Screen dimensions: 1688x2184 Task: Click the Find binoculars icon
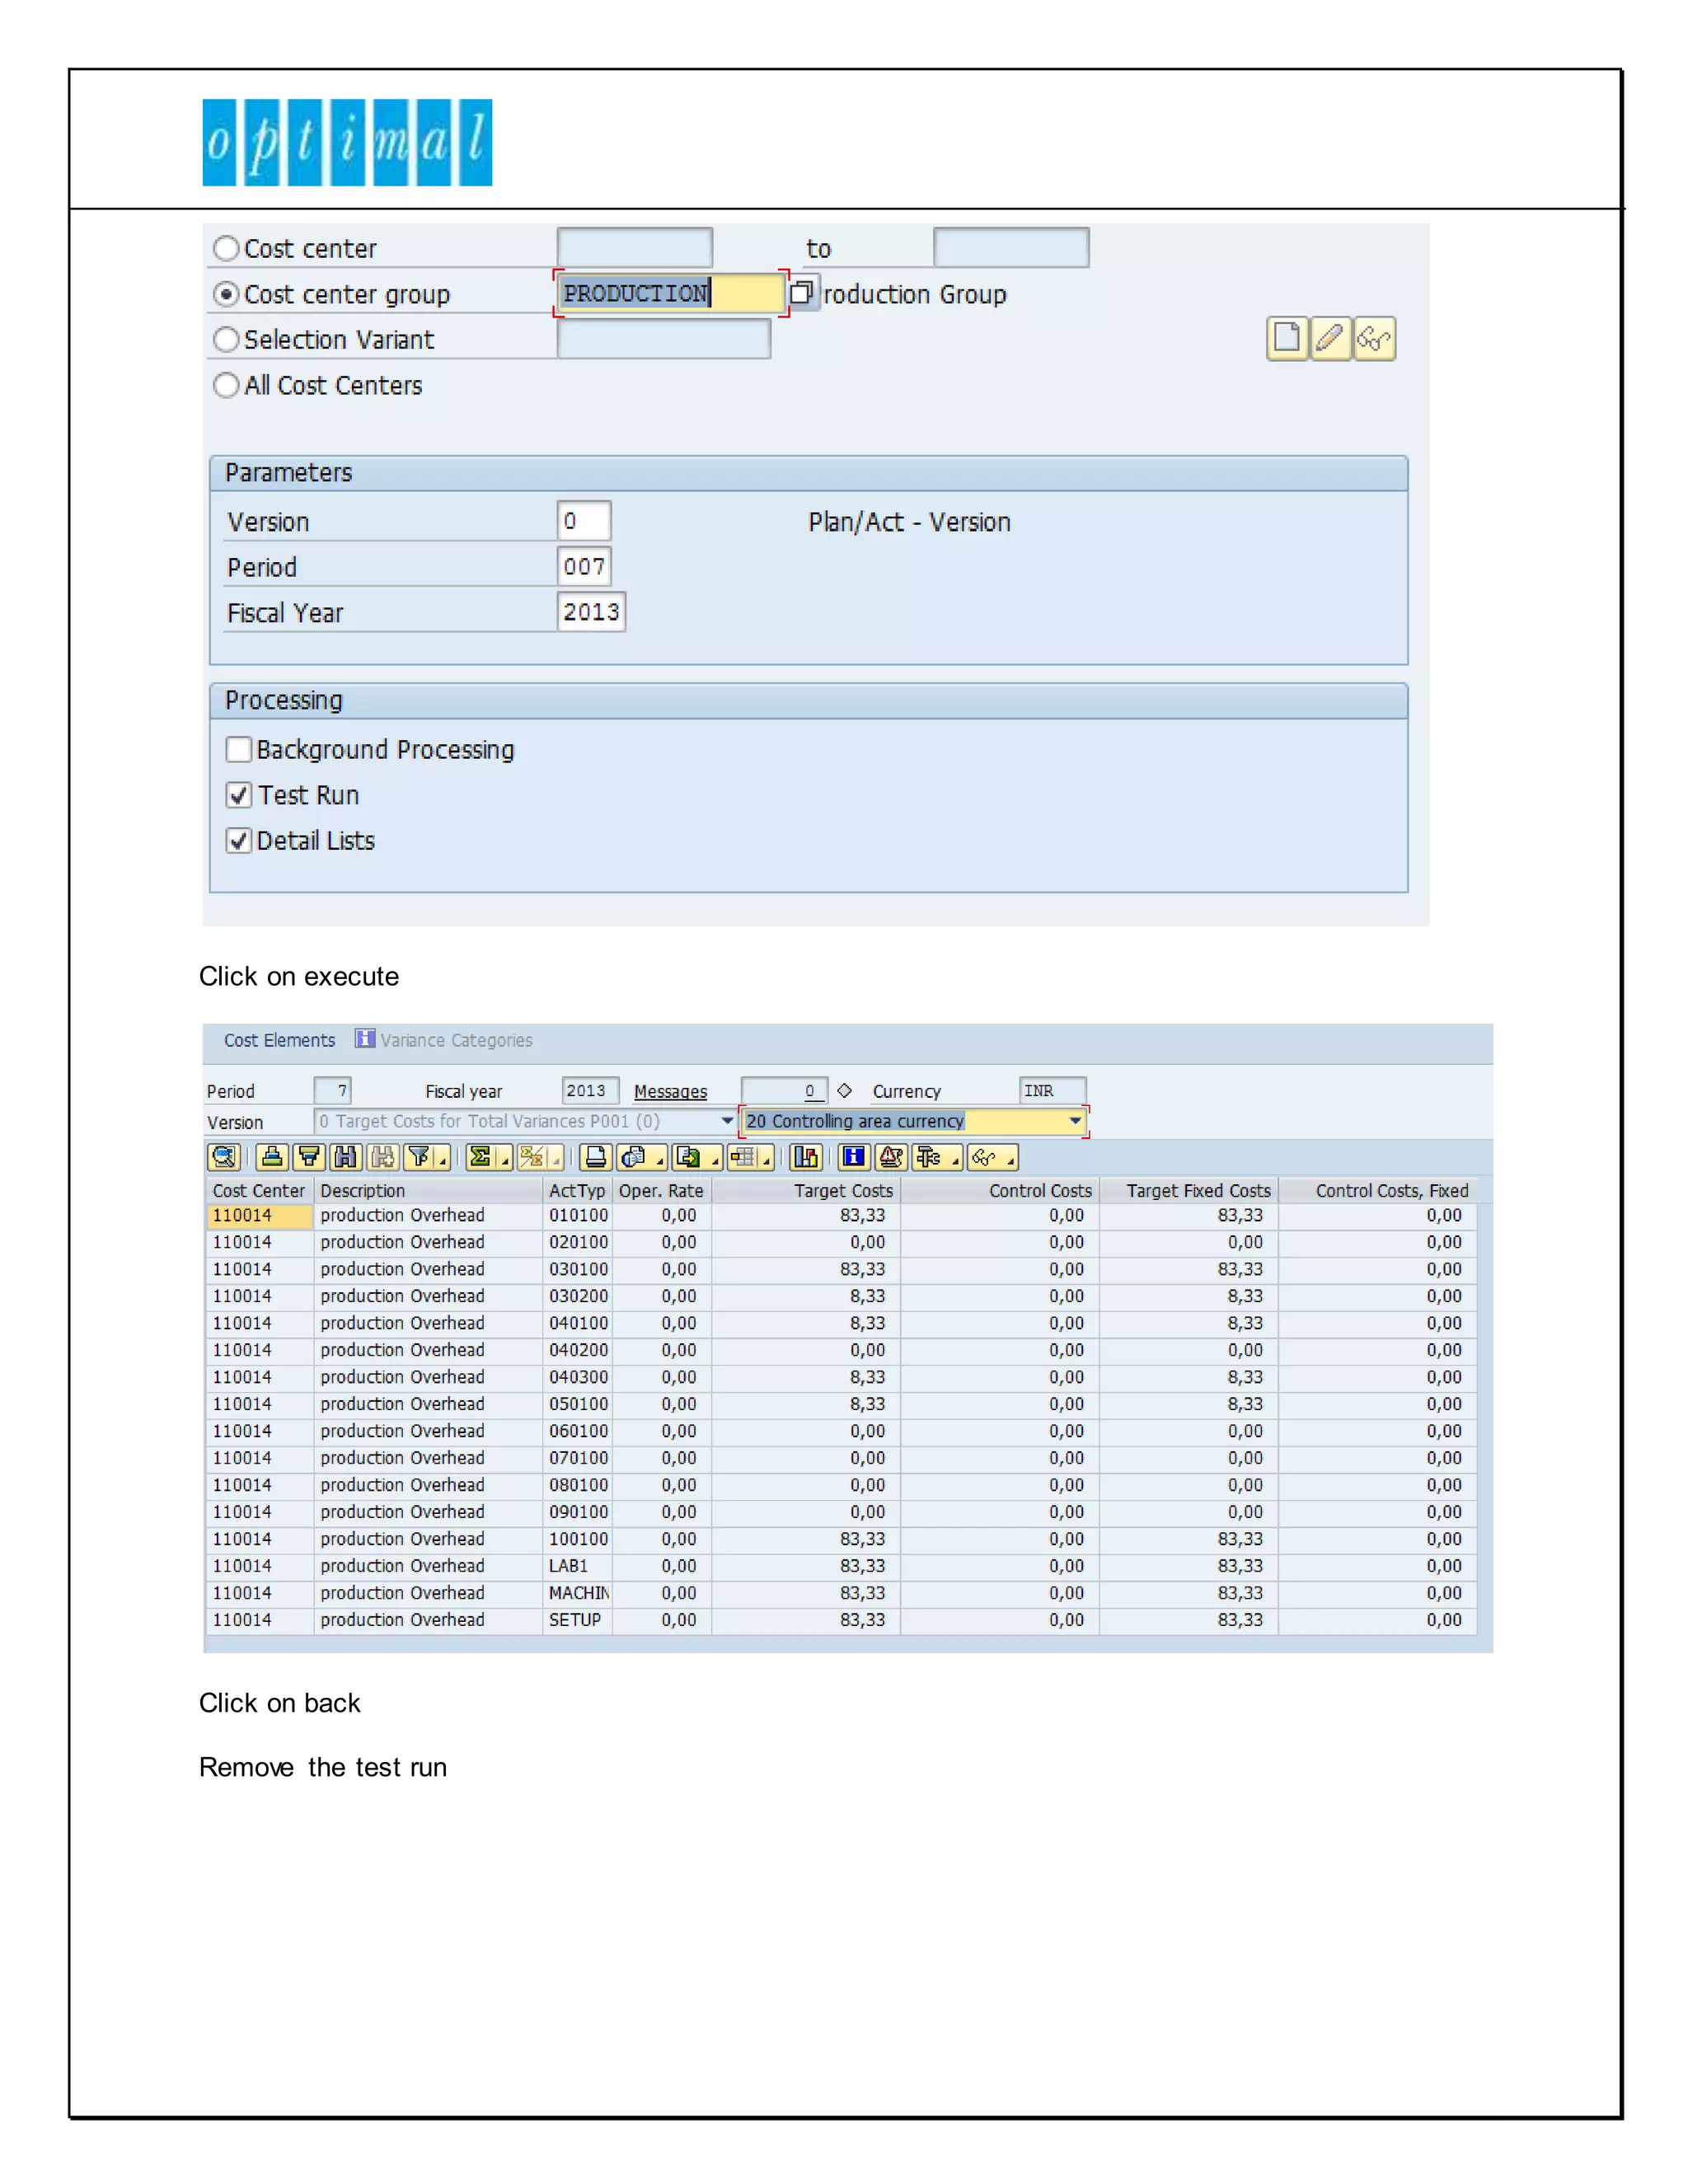tap(346, 1157)
